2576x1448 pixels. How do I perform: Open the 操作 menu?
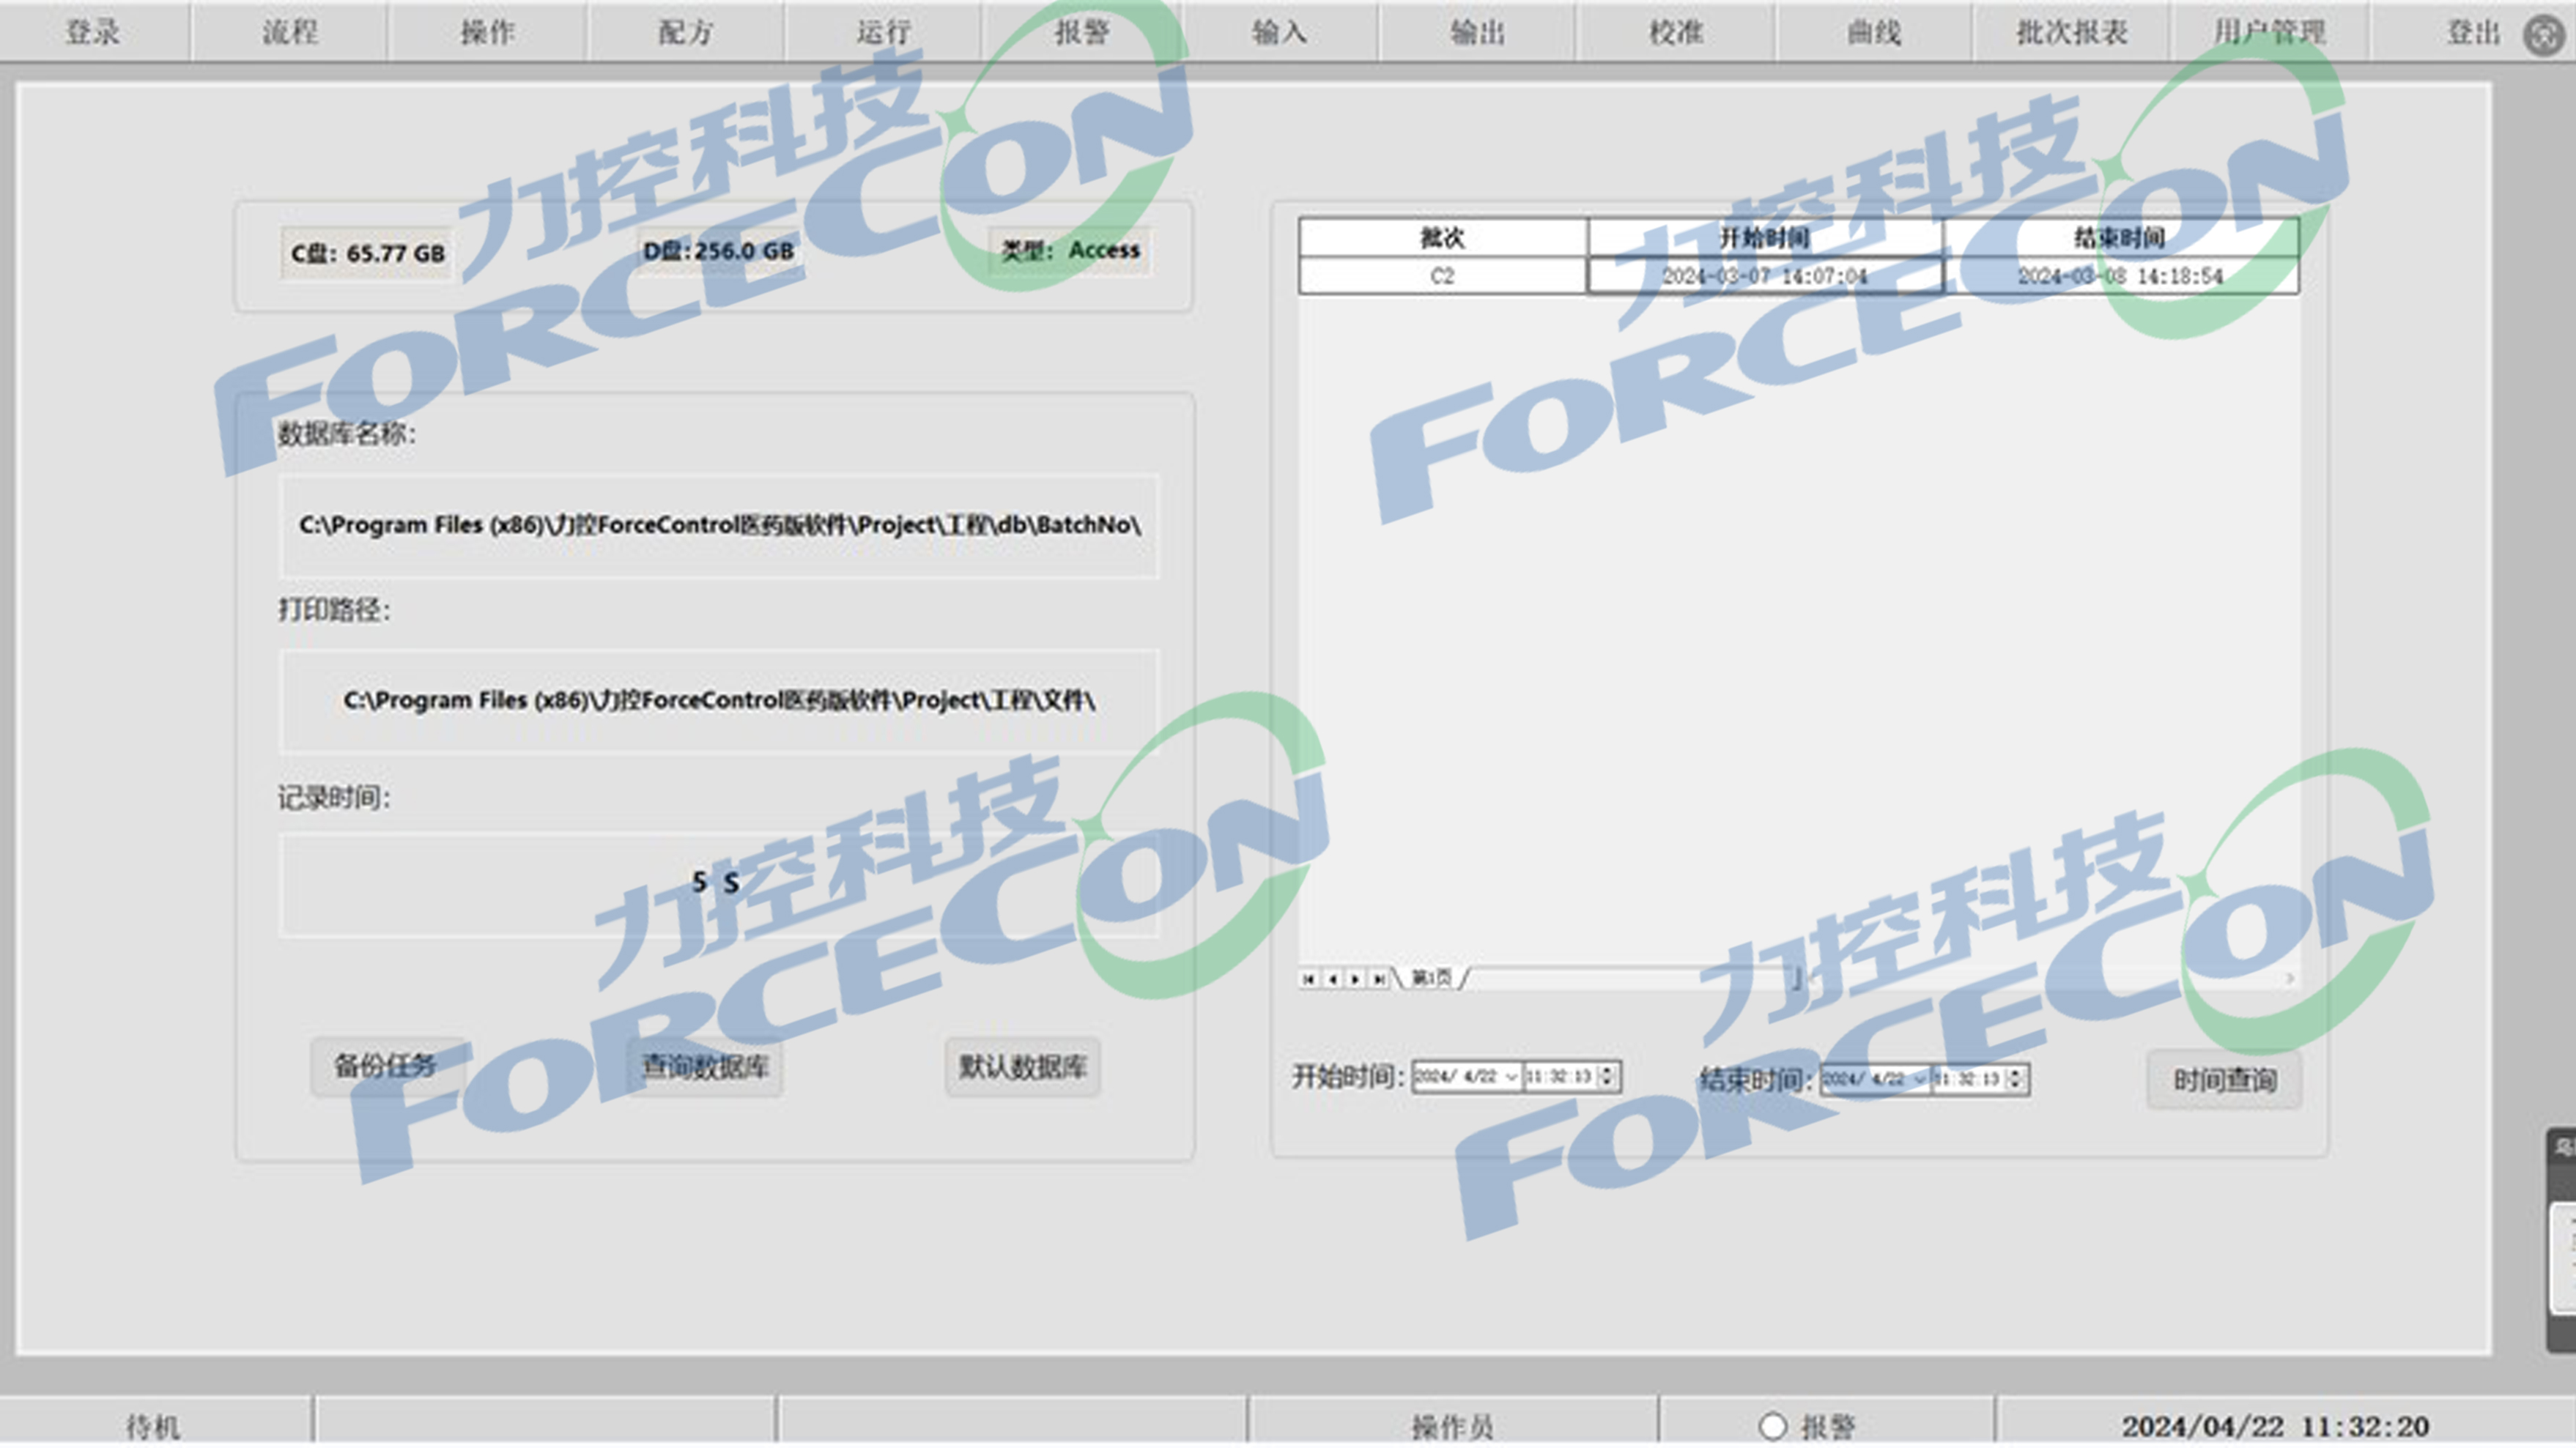pos(488,32)
